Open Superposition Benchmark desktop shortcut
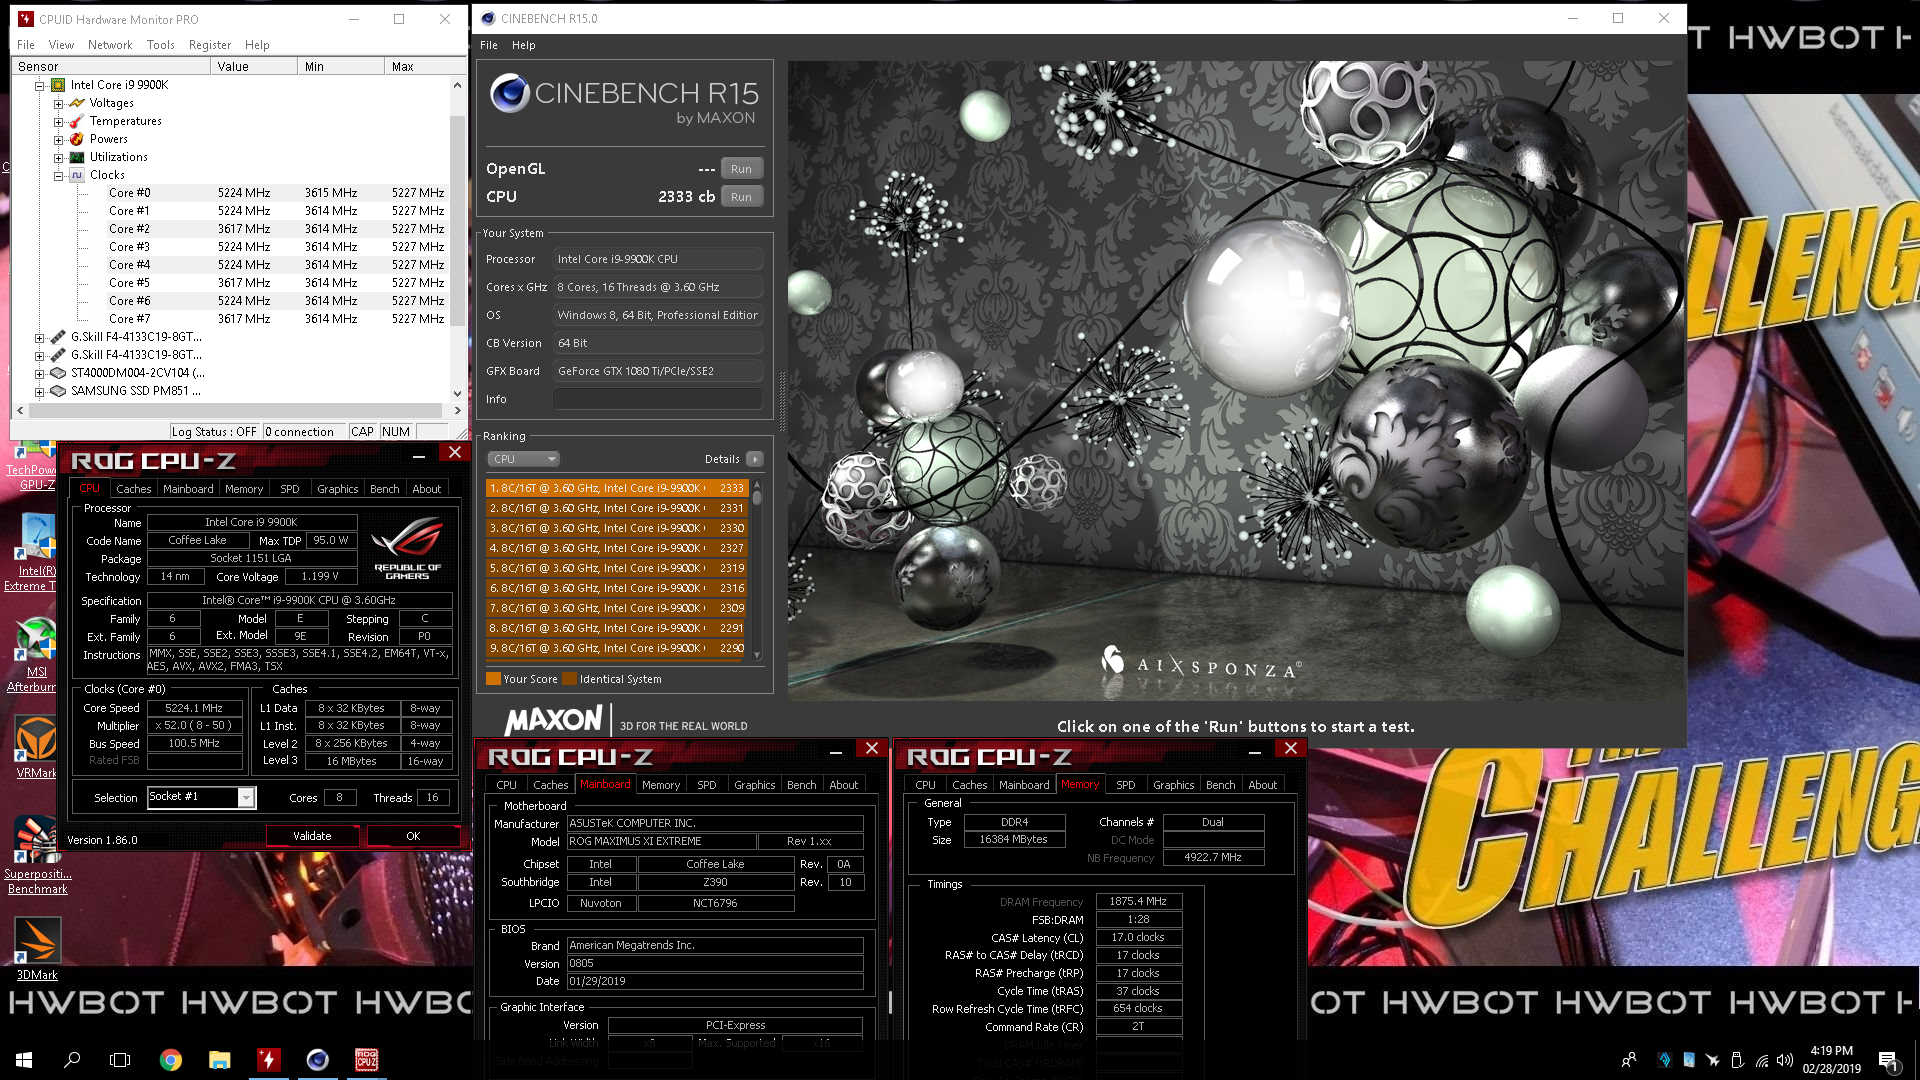Image resolution: width=1920 pixels, height=1080 pixels. pos(37,855)
